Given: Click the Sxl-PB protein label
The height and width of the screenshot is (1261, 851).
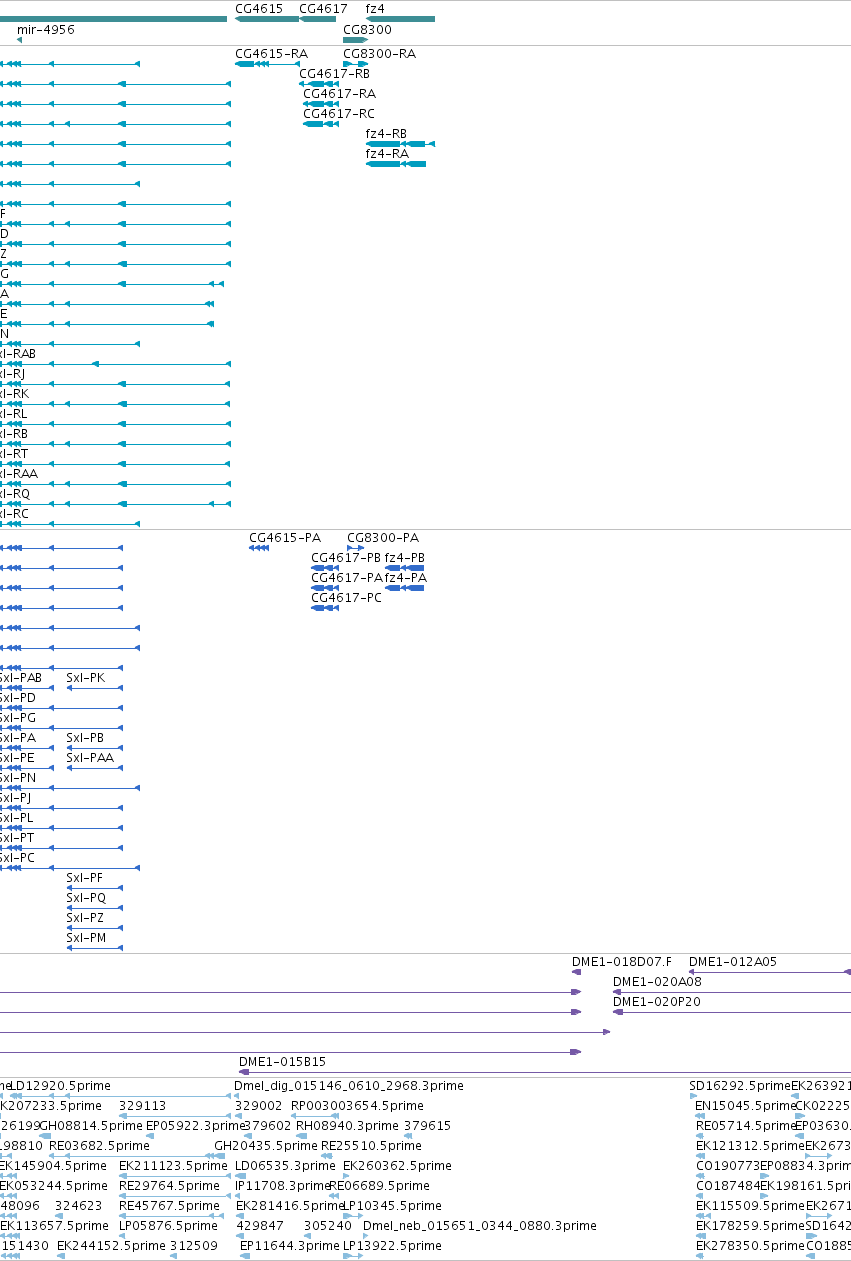Looking at the screenshot, I should coord(85,738).
